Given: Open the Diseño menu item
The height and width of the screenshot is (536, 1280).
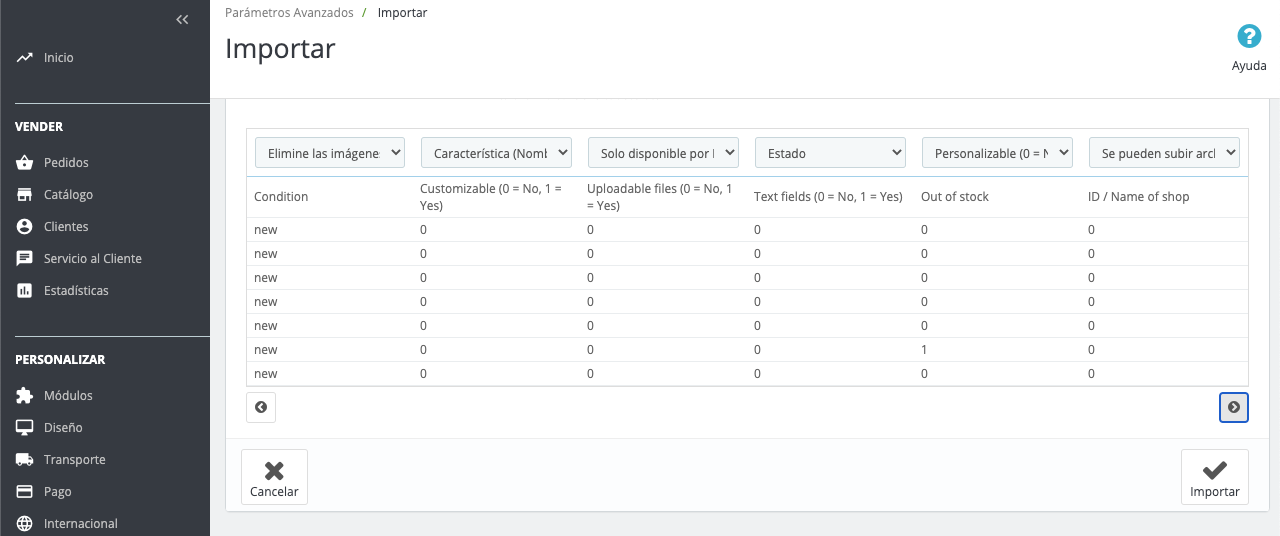Looking at the screenshot, I should click(x=63, y=427).
